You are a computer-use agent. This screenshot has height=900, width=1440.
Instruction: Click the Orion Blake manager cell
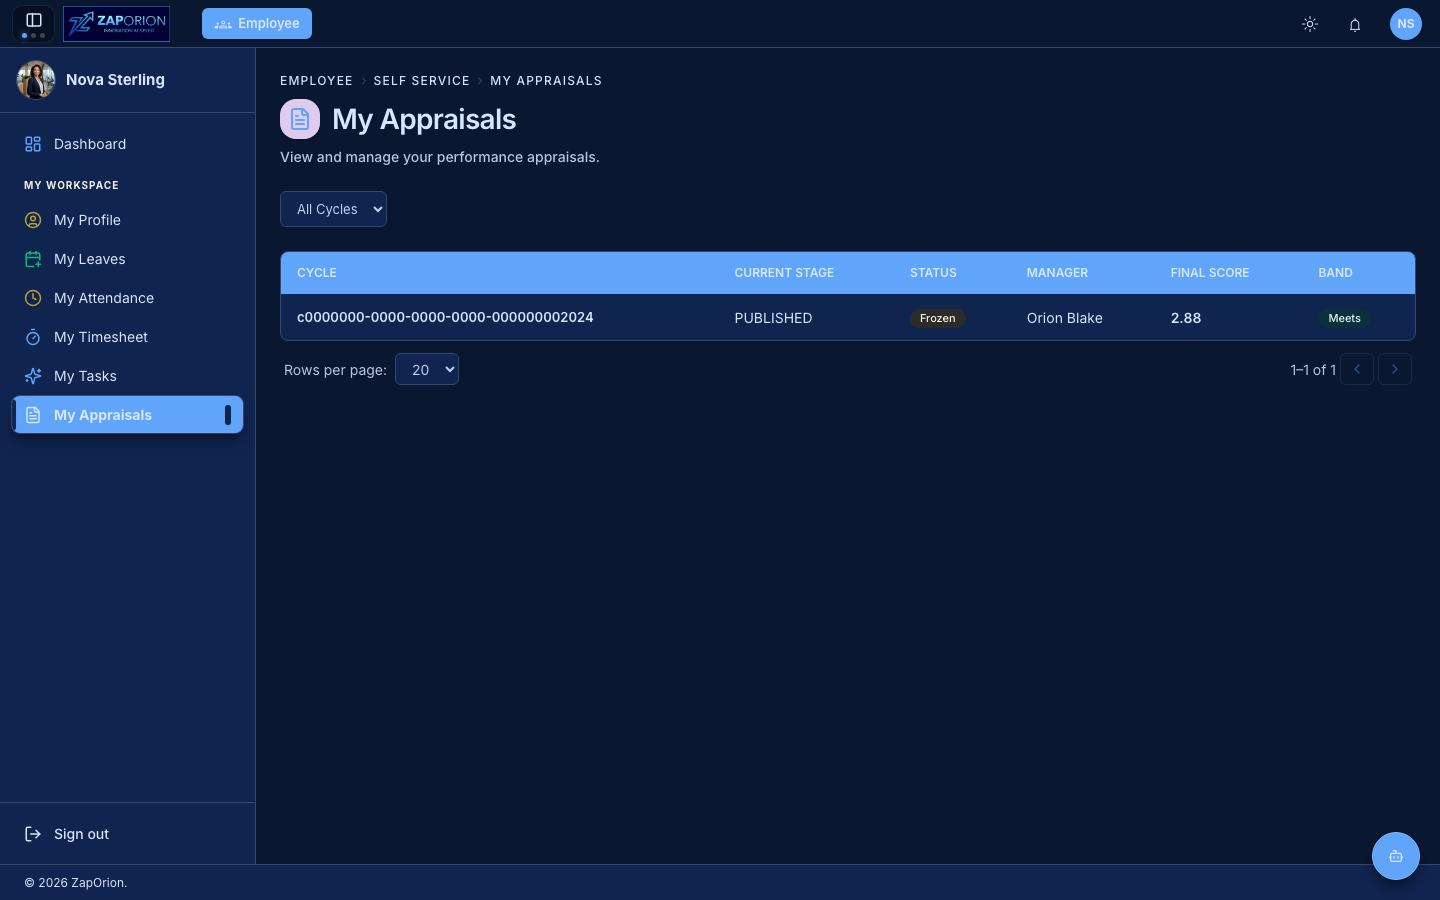(1064, 318)
